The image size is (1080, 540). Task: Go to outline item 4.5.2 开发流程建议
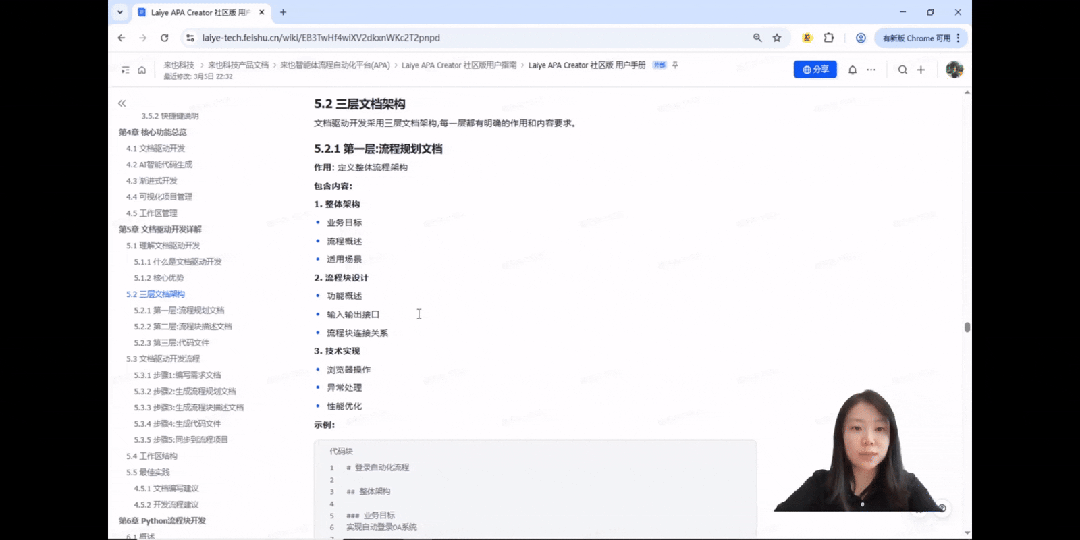point(166,504)
